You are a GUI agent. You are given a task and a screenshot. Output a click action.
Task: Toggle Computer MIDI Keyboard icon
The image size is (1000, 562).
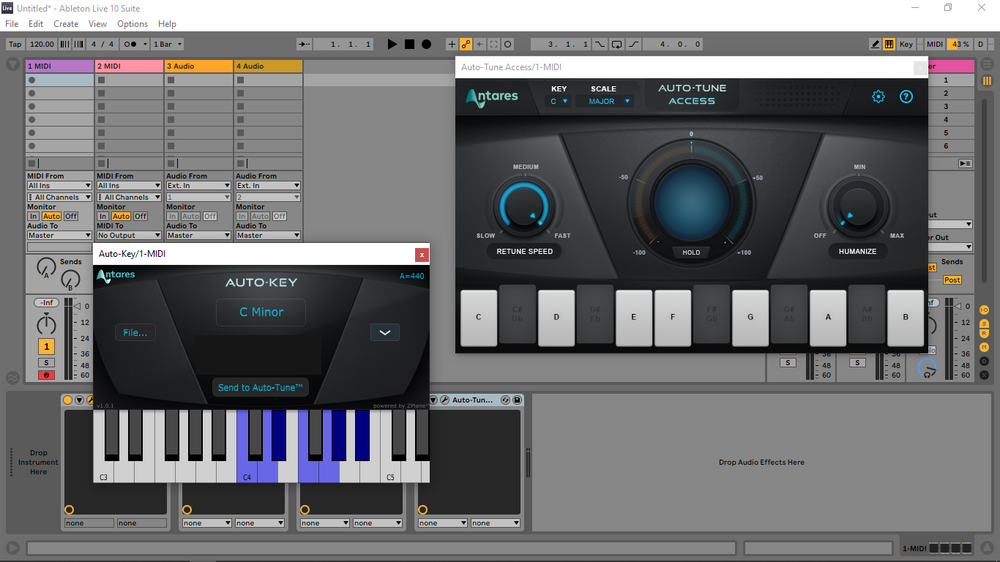pyautogui.click(x=888, y=44)
